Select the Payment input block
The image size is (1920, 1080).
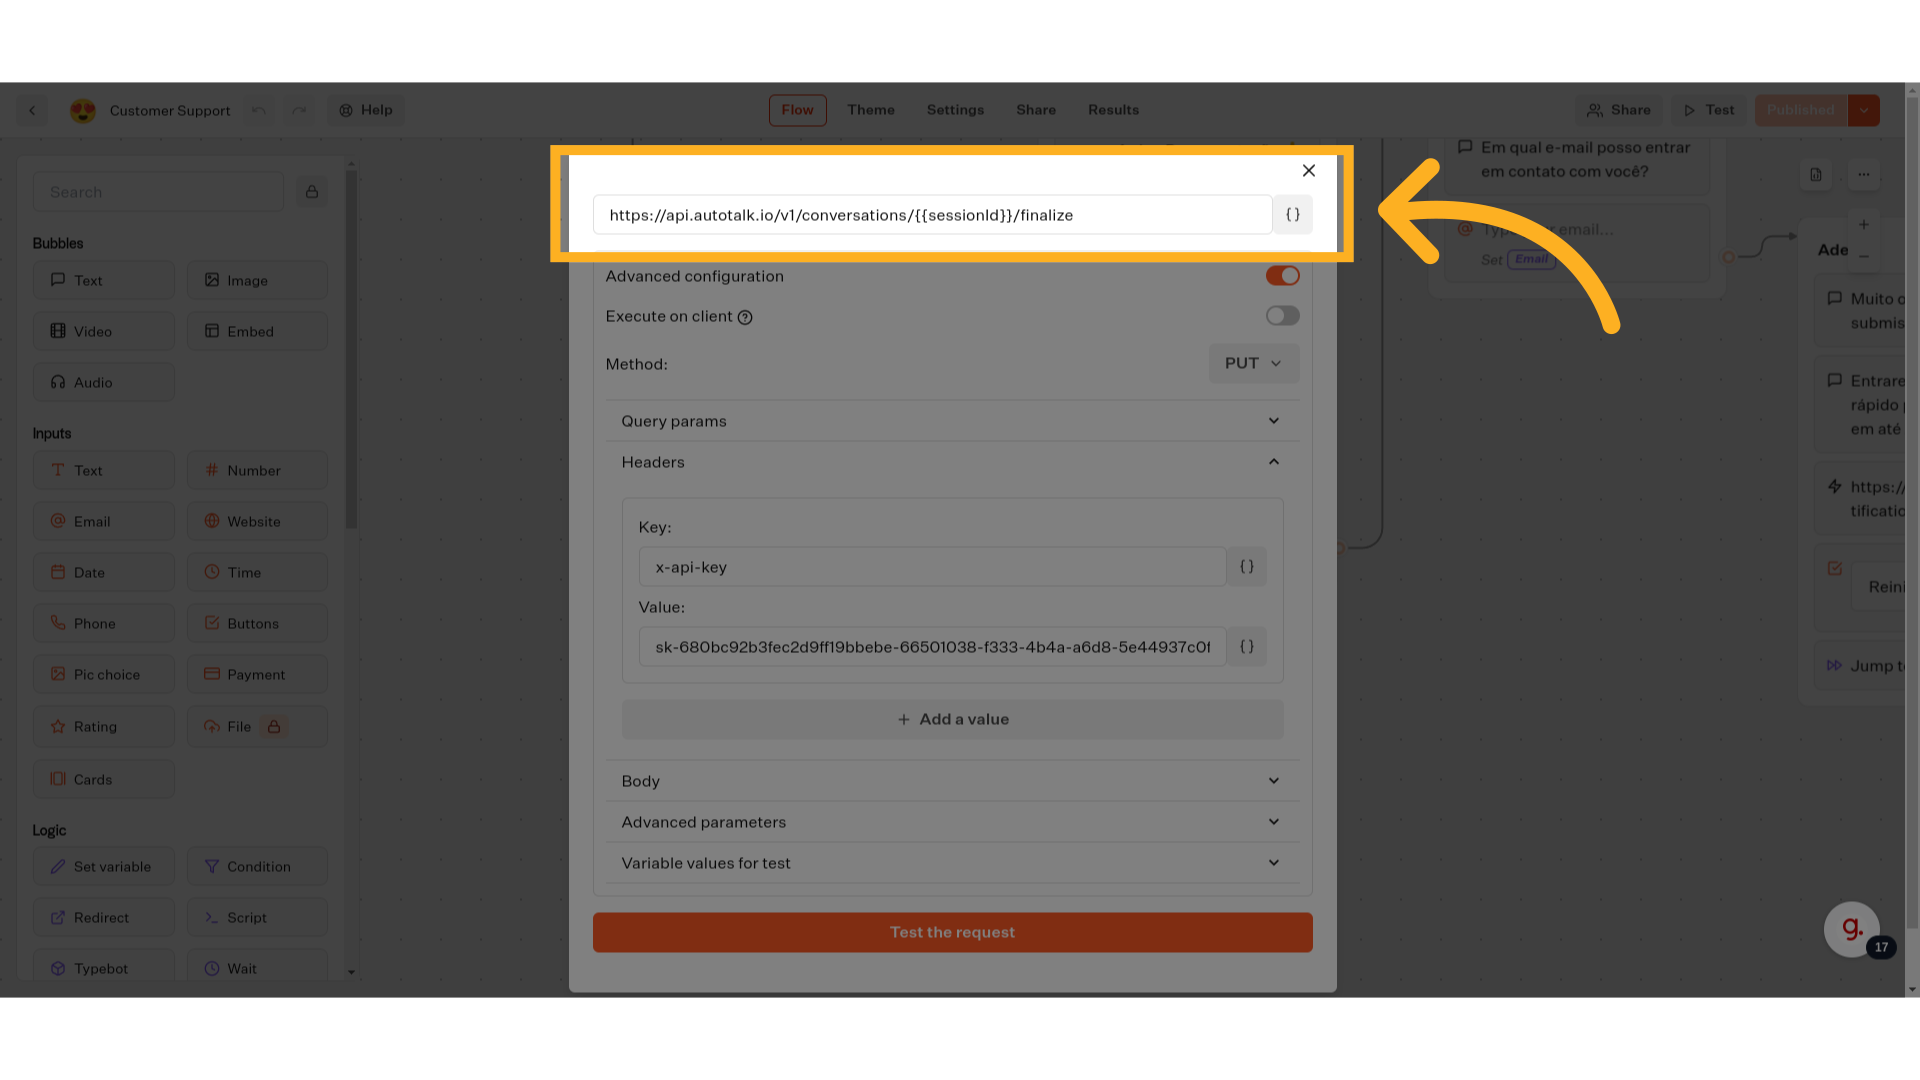click(x=257, y=674)
